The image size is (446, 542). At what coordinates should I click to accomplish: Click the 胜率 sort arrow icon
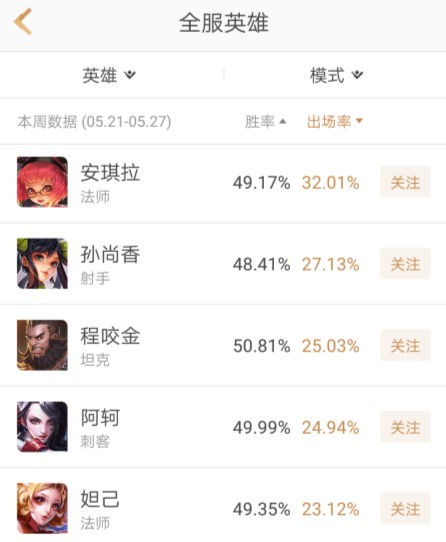tap(283, 121)
